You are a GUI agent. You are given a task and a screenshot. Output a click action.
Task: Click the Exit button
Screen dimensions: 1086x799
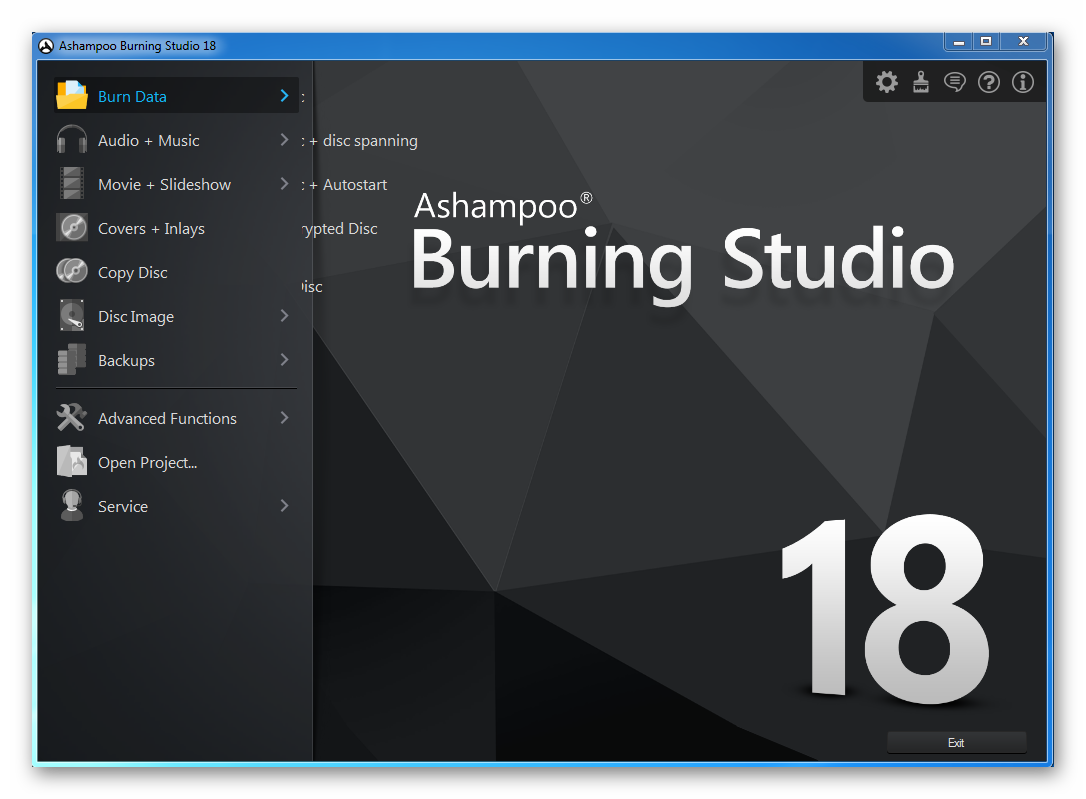(x=956, y=742)
